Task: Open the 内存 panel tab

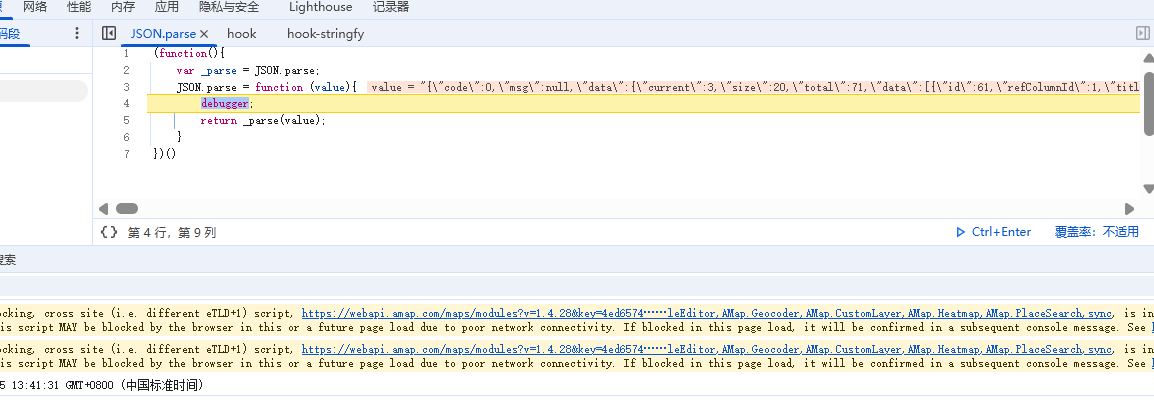Action: (123, 7)
